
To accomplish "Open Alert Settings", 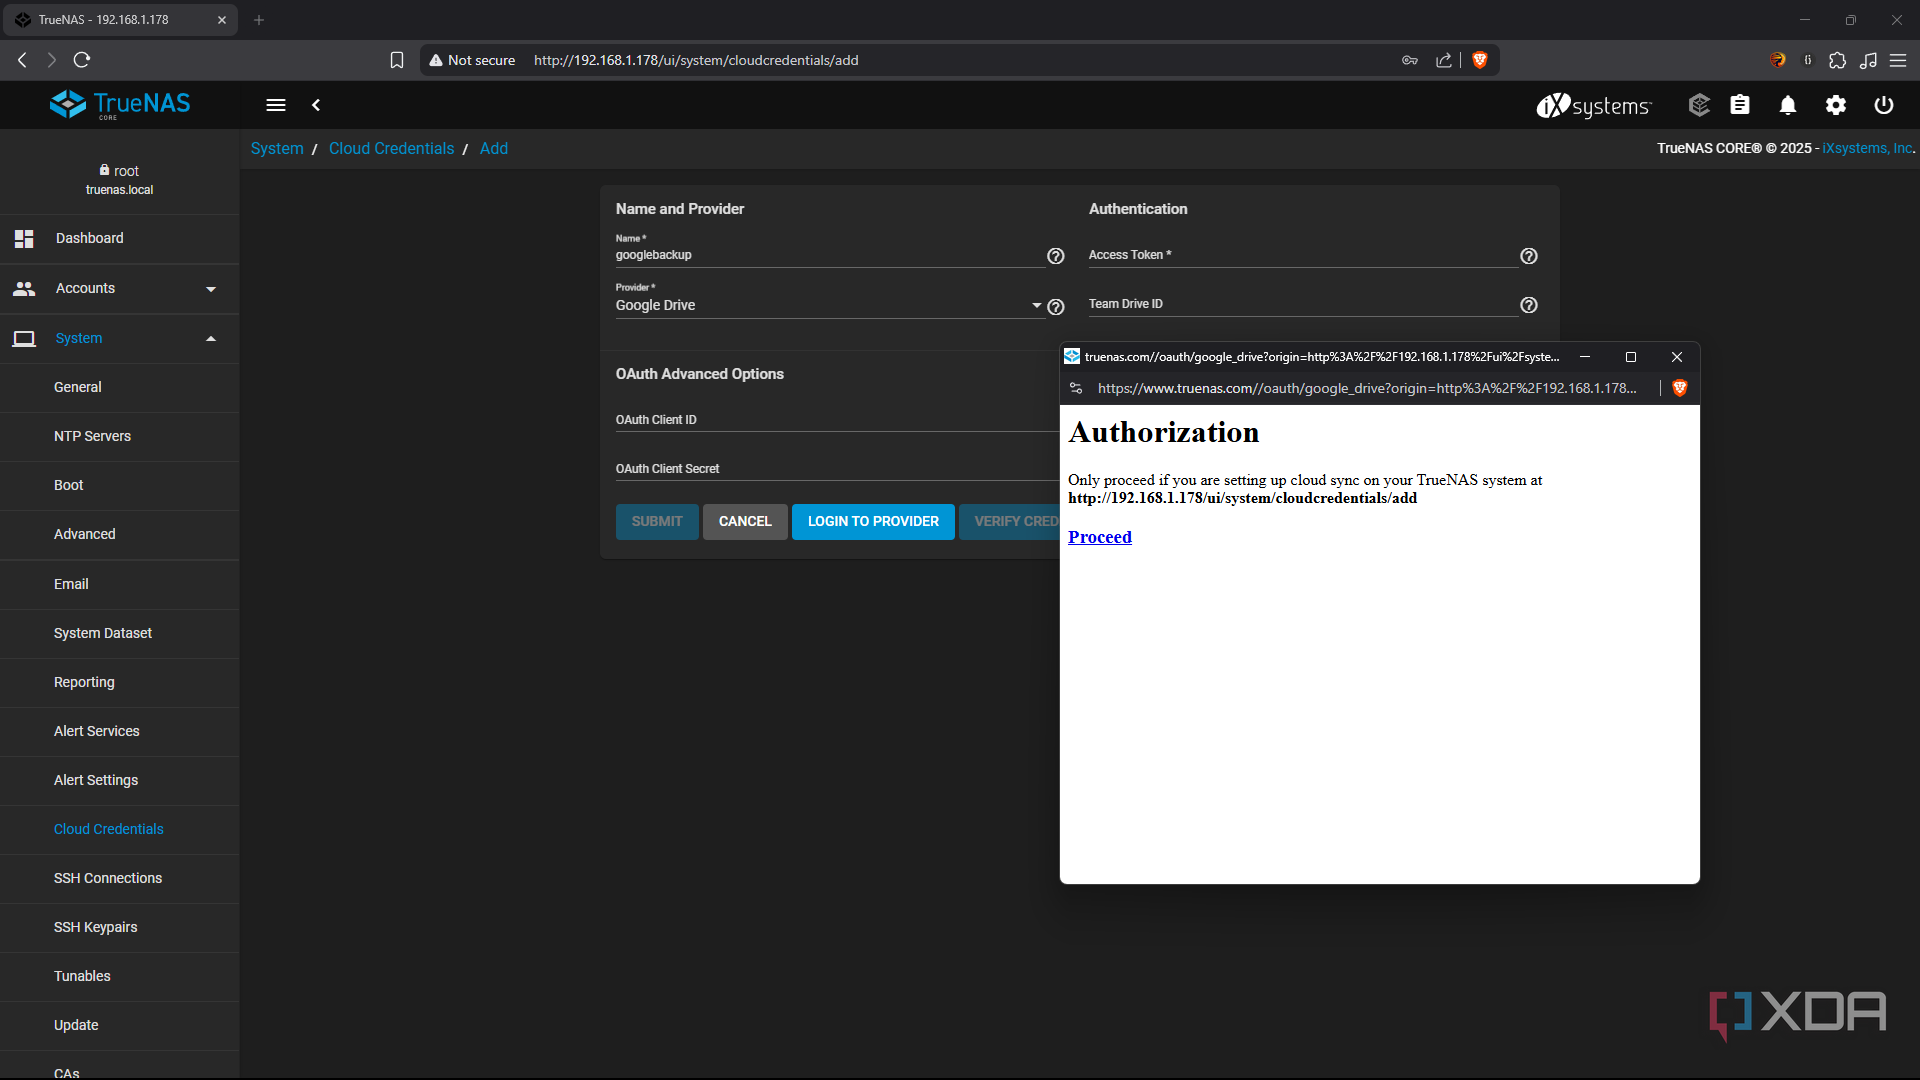I will pyautogui.click(x=120, y=780).
